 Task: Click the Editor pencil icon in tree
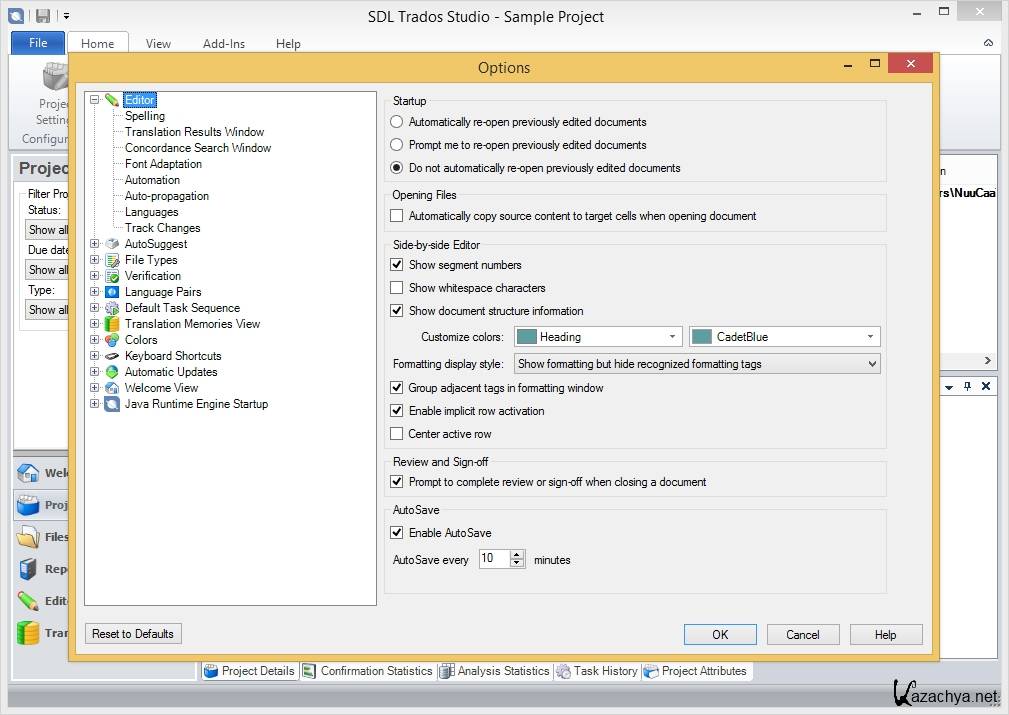(112, 100)
